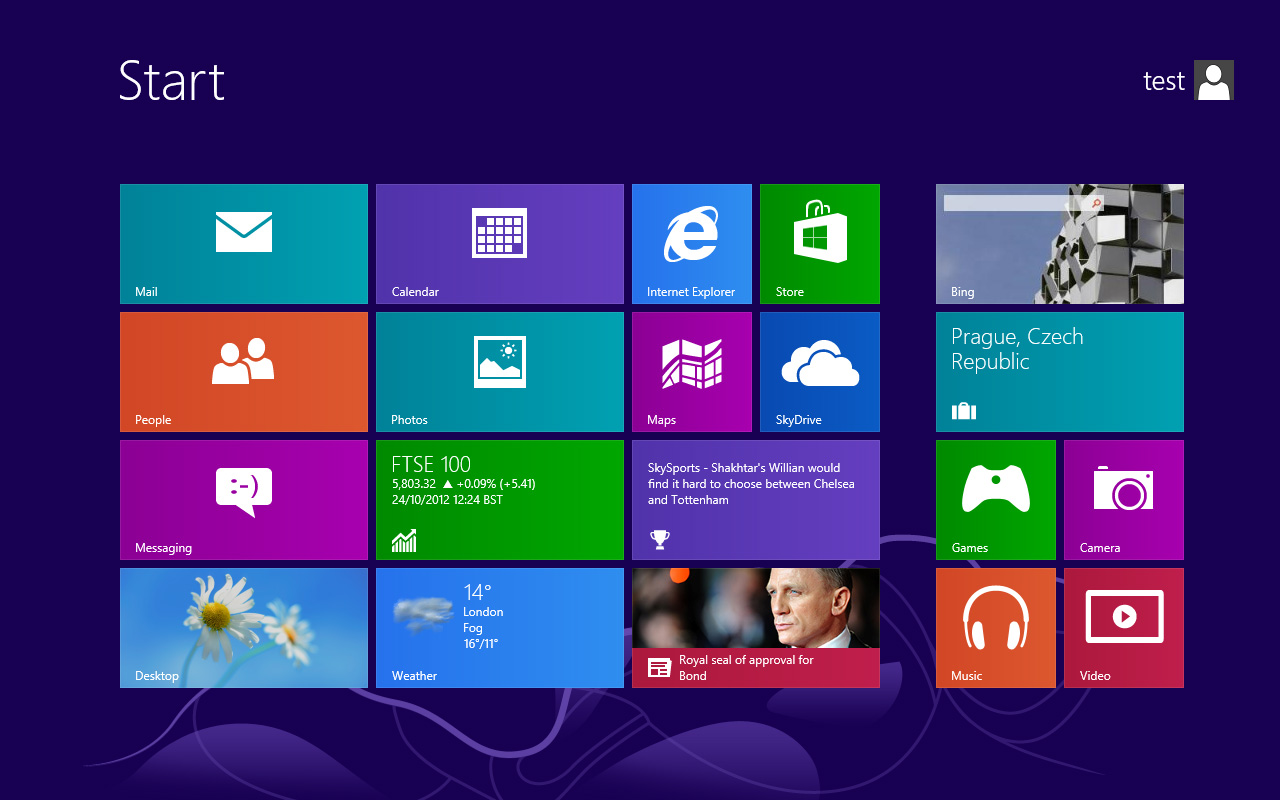Click the user name "test"
This screenshot has height=800, width=1280.
(x=1164, y=81)
